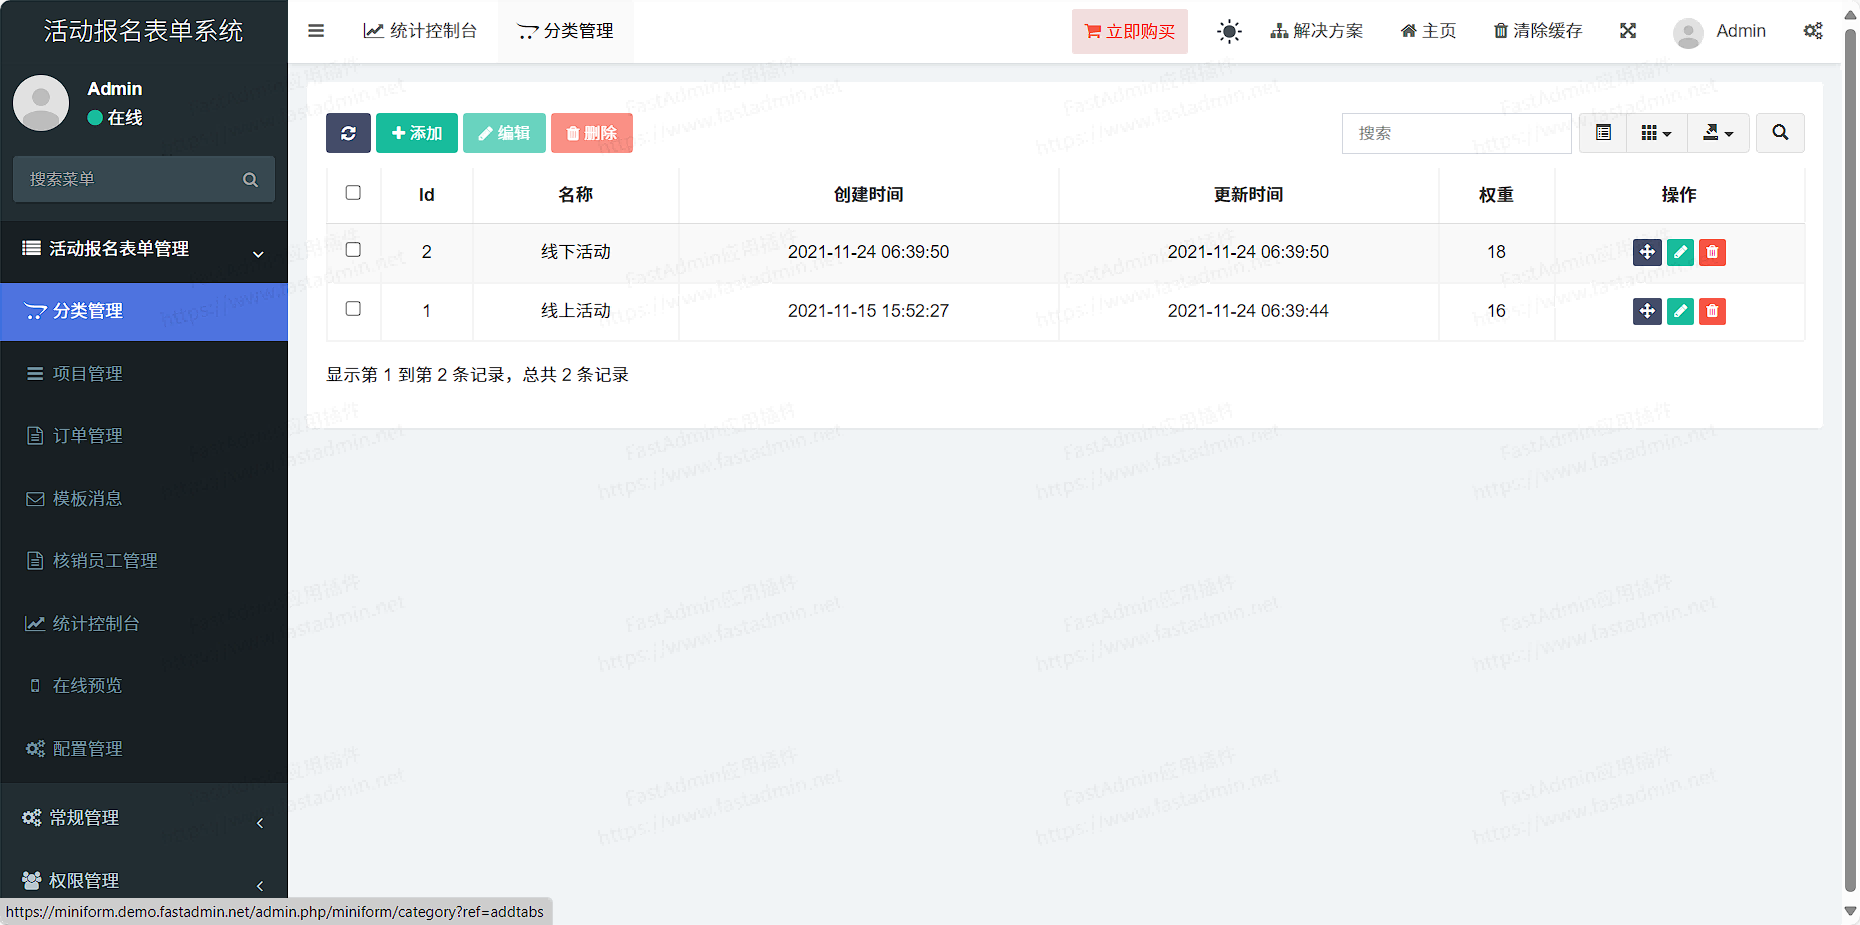The height and width of the screenshot is (925, 1860).
Task: Click the refresh table button
Action: (x=348, y=133)
